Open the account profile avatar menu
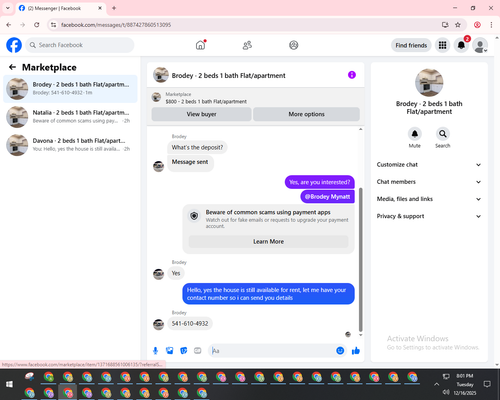Viewport: 500px width, 400px height. [480, 45]
